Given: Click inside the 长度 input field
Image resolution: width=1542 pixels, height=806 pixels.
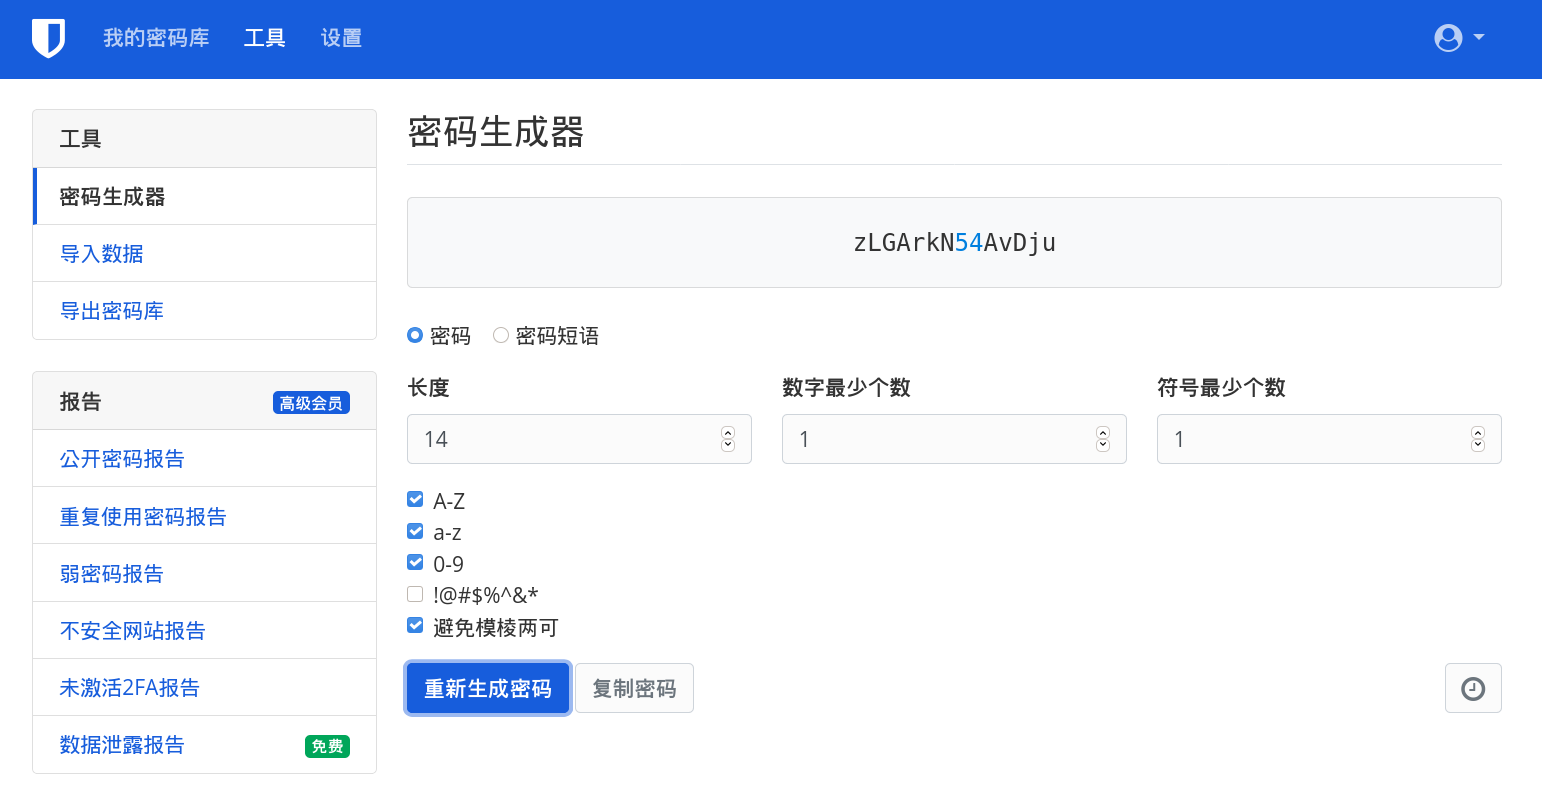Looking at the screenshot, I should pyautogui.click(x=560, y=439).
